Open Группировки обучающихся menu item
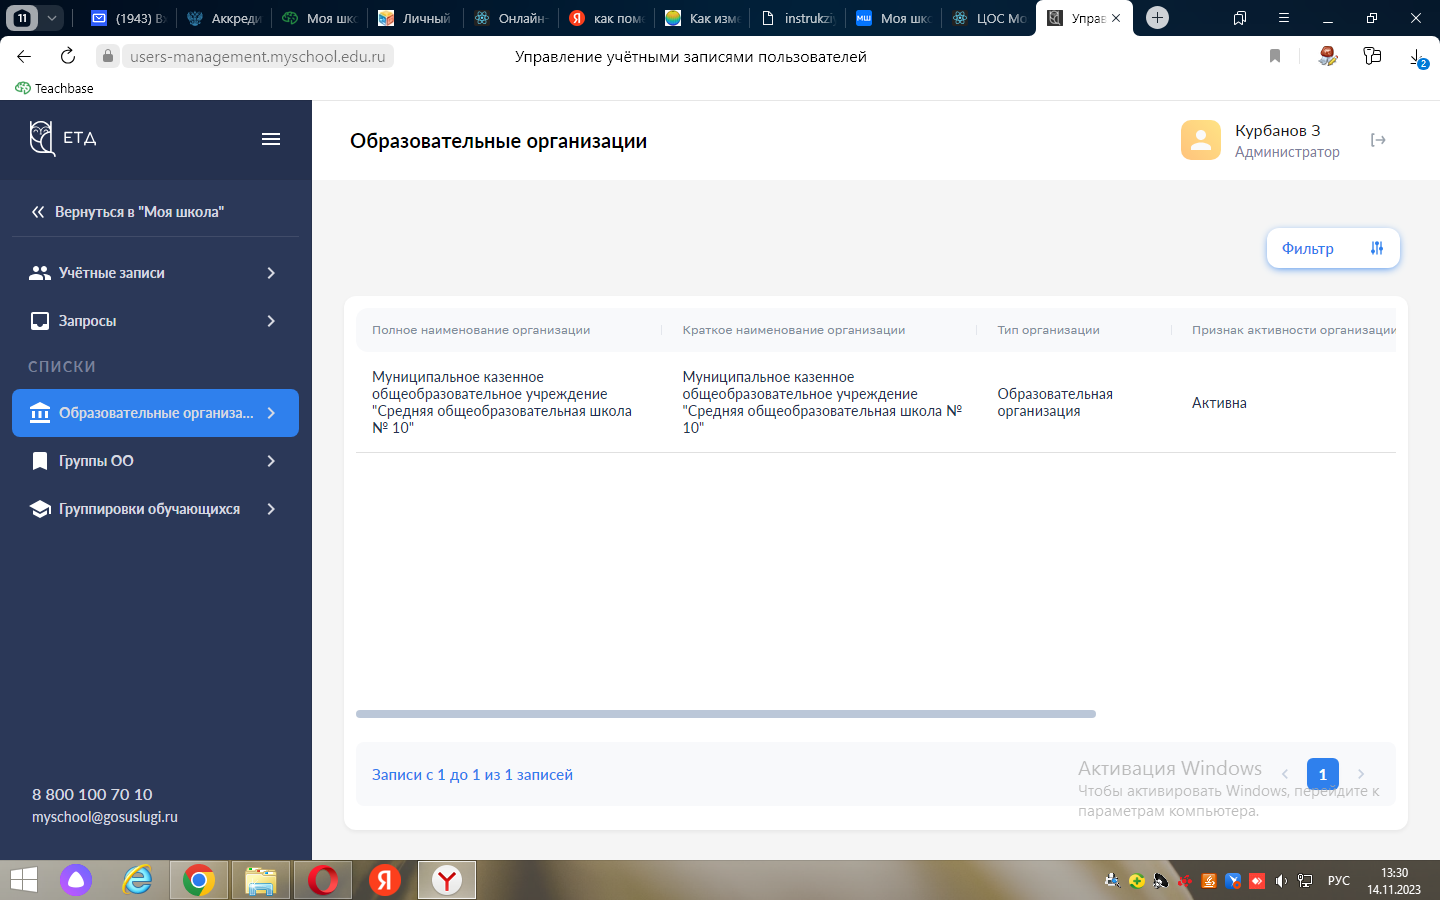Screen dimensions: 1440x900 tap(155, 509)
